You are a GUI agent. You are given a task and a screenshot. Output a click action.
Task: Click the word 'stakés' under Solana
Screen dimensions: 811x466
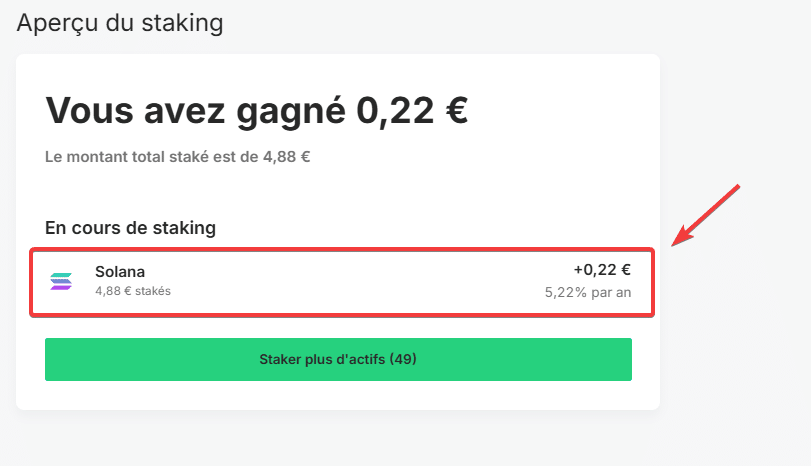[153, 291]
